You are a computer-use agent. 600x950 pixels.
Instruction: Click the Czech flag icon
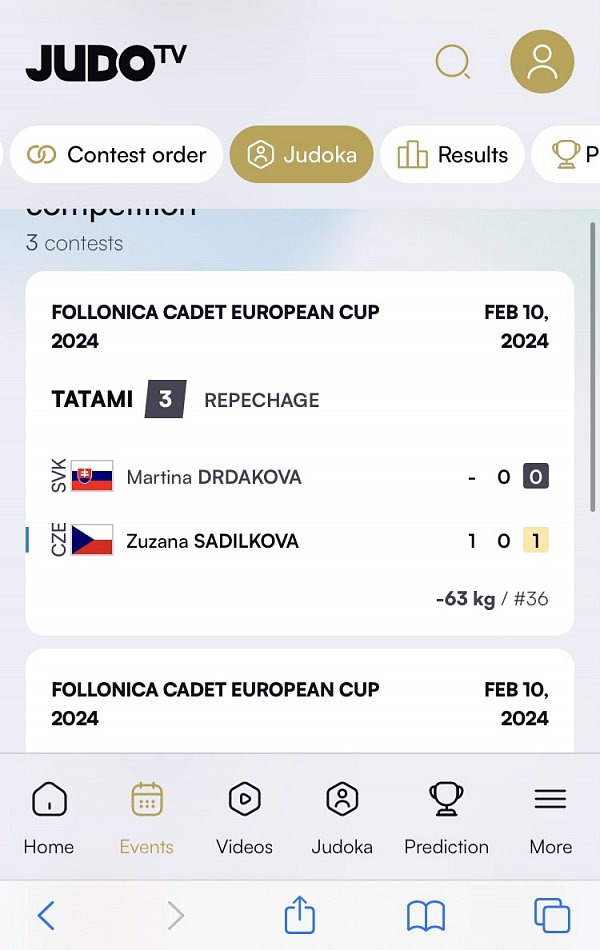(92, 541)
